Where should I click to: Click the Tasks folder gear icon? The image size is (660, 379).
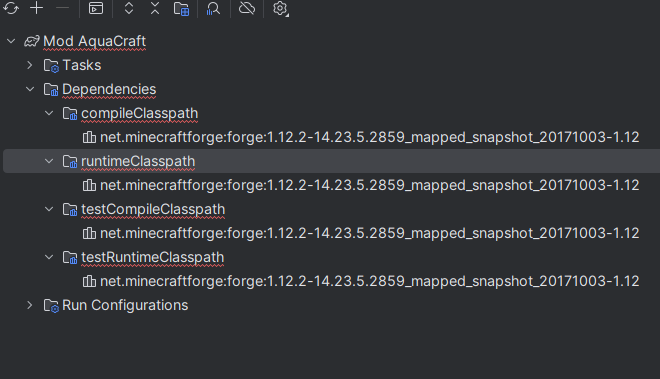(x=51, y=66)
